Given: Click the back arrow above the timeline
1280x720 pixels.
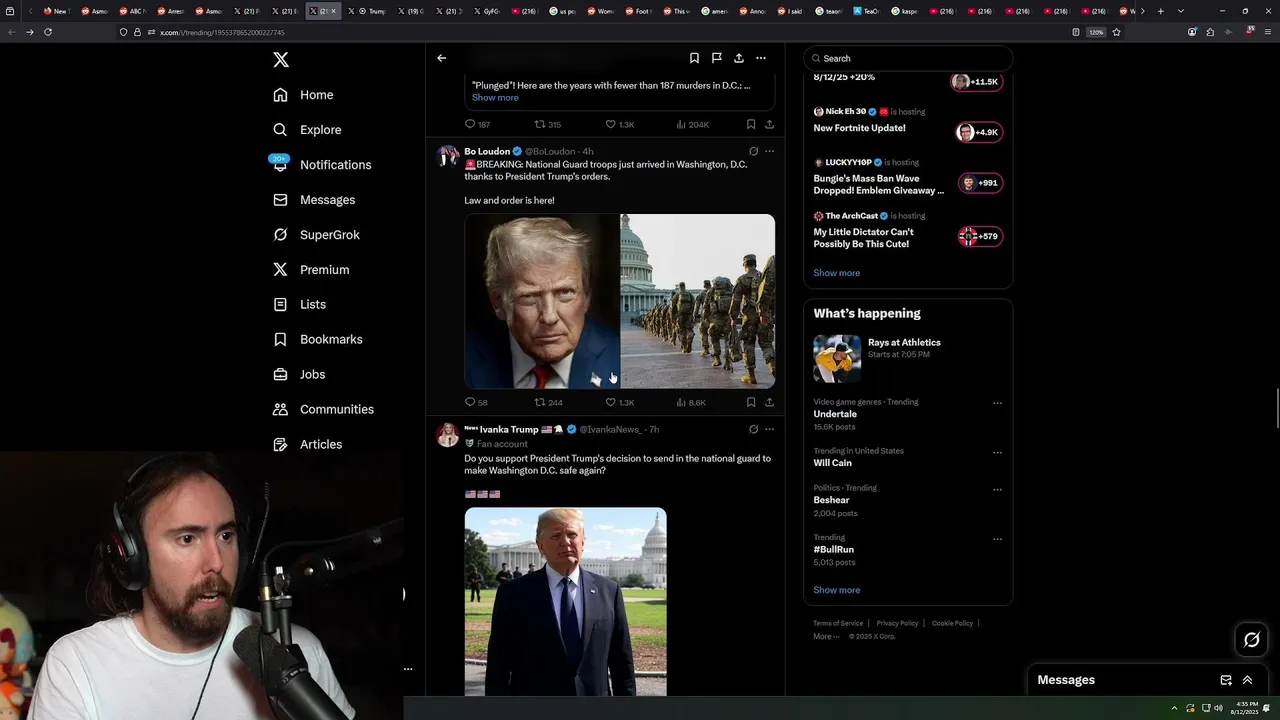Looking at the screenshot, I should tap(441, 58).
